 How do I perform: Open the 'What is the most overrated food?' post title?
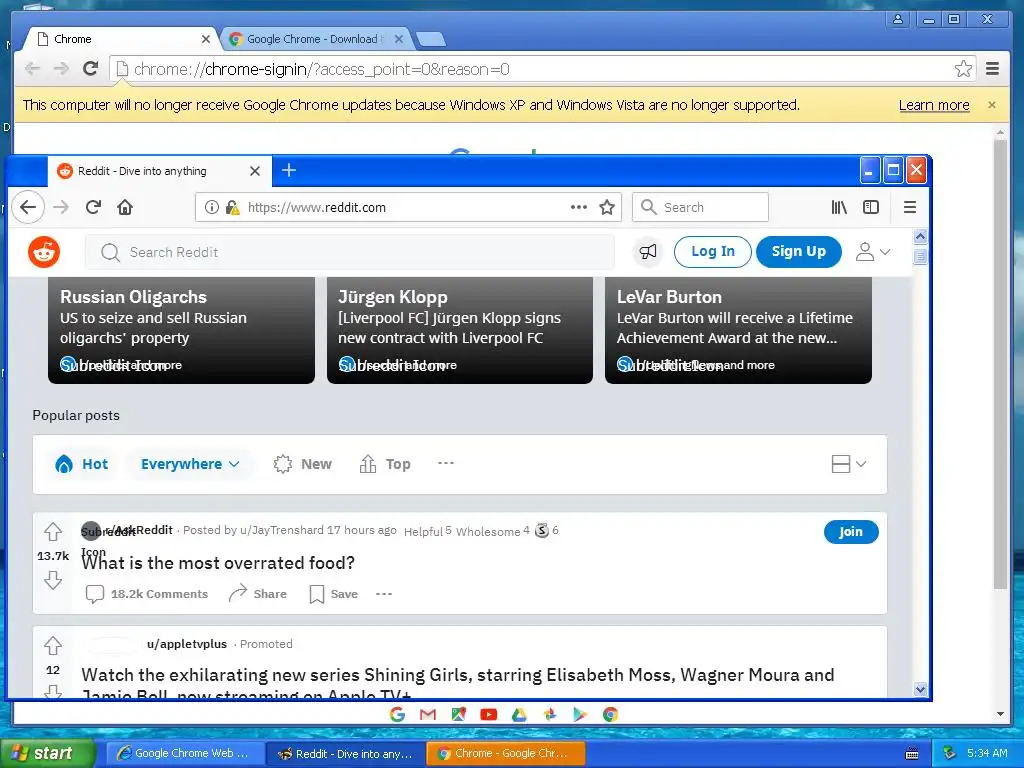218,563
